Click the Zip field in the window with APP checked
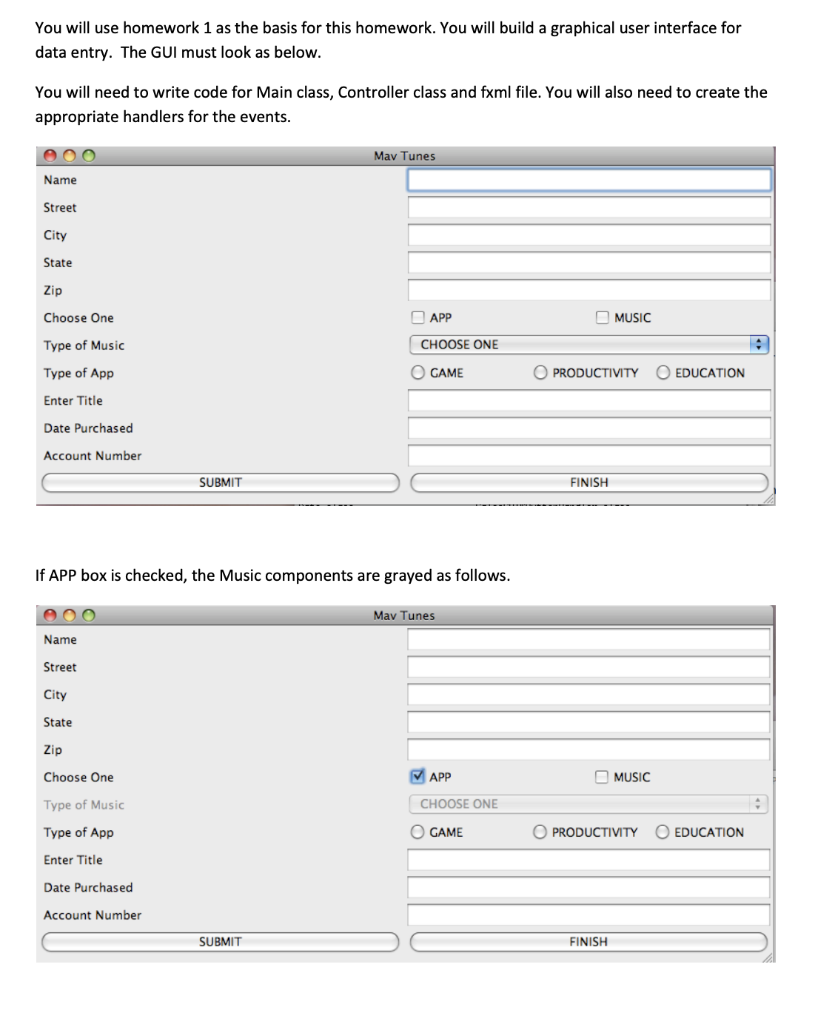 click(x=588, y=749)
